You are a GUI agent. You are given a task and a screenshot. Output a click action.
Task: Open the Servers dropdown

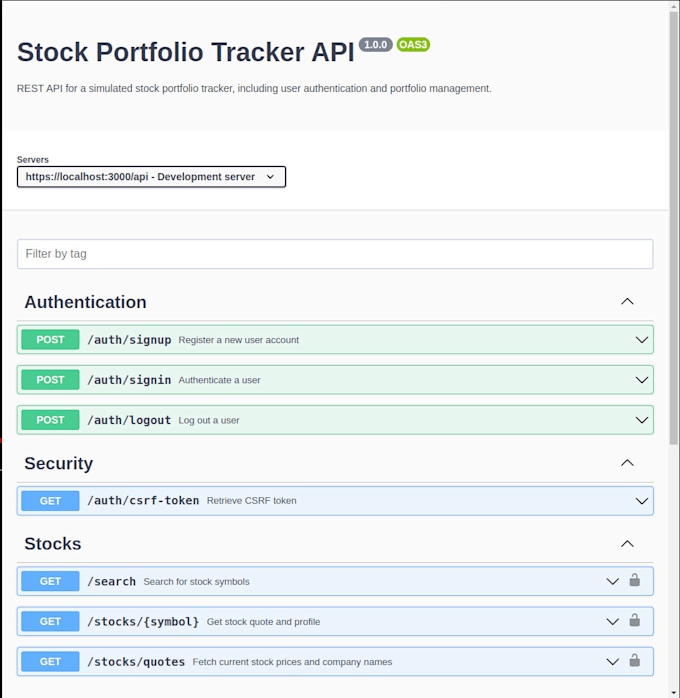(151, 177)
